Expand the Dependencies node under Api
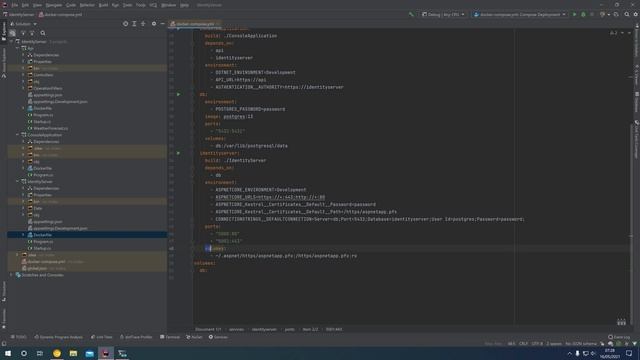 [23, 55]
